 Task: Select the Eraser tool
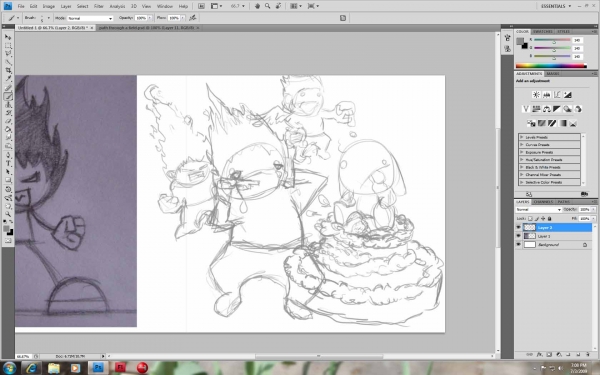(8, 121)
